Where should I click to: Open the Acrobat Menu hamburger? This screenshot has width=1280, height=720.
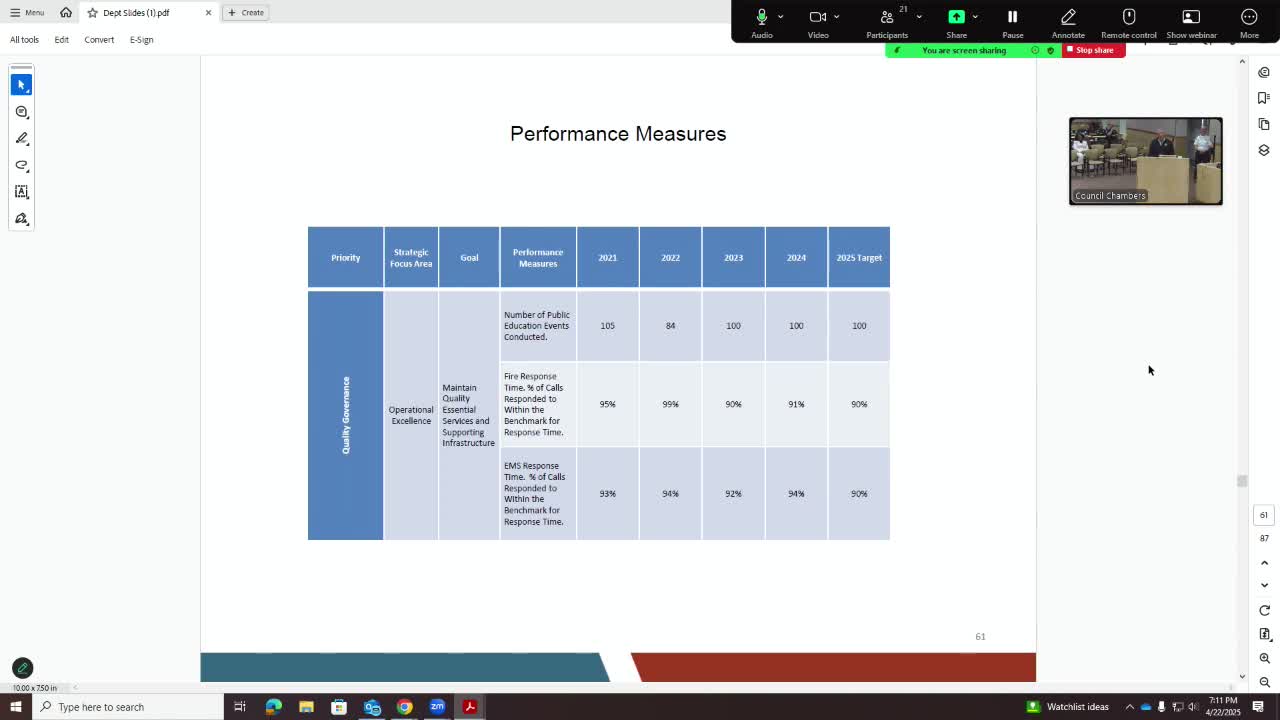pos(27,12)
